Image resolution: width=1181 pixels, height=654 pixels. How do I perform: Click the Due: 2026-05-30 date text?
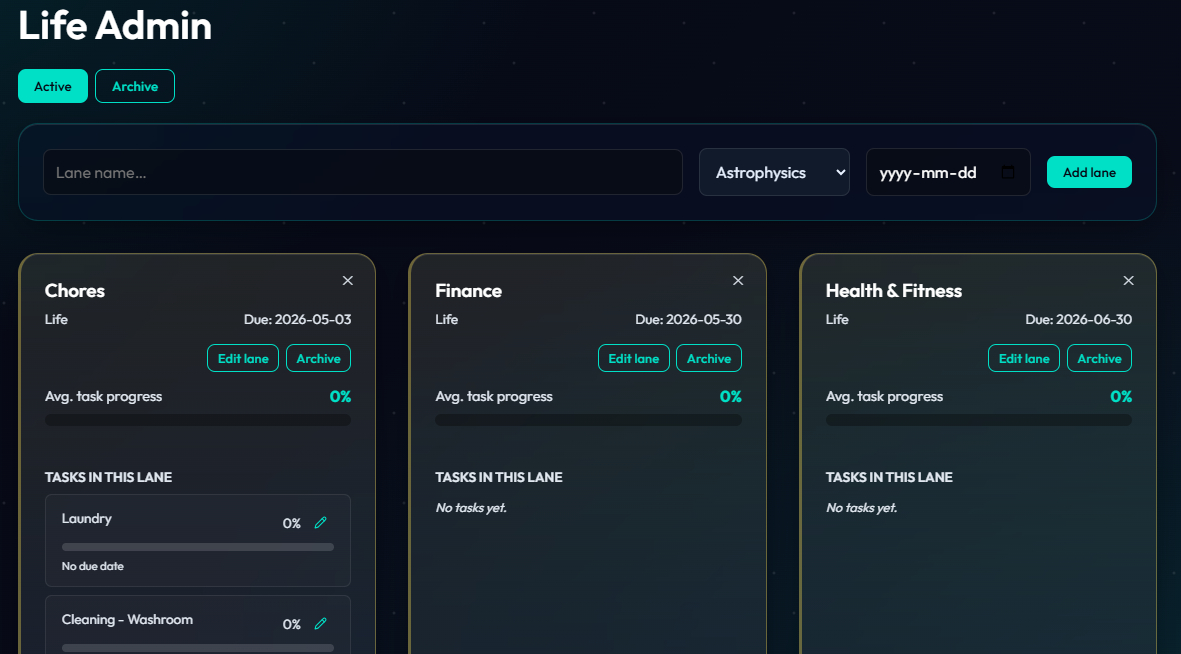click(x=688, y=319)
